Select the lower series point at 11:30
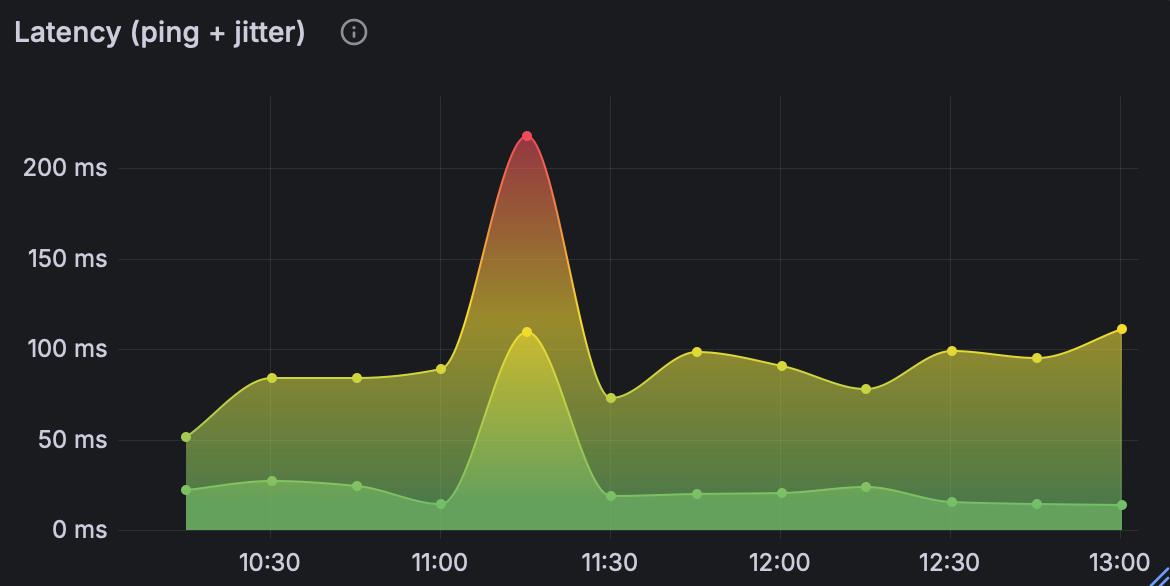 [611, 496]
